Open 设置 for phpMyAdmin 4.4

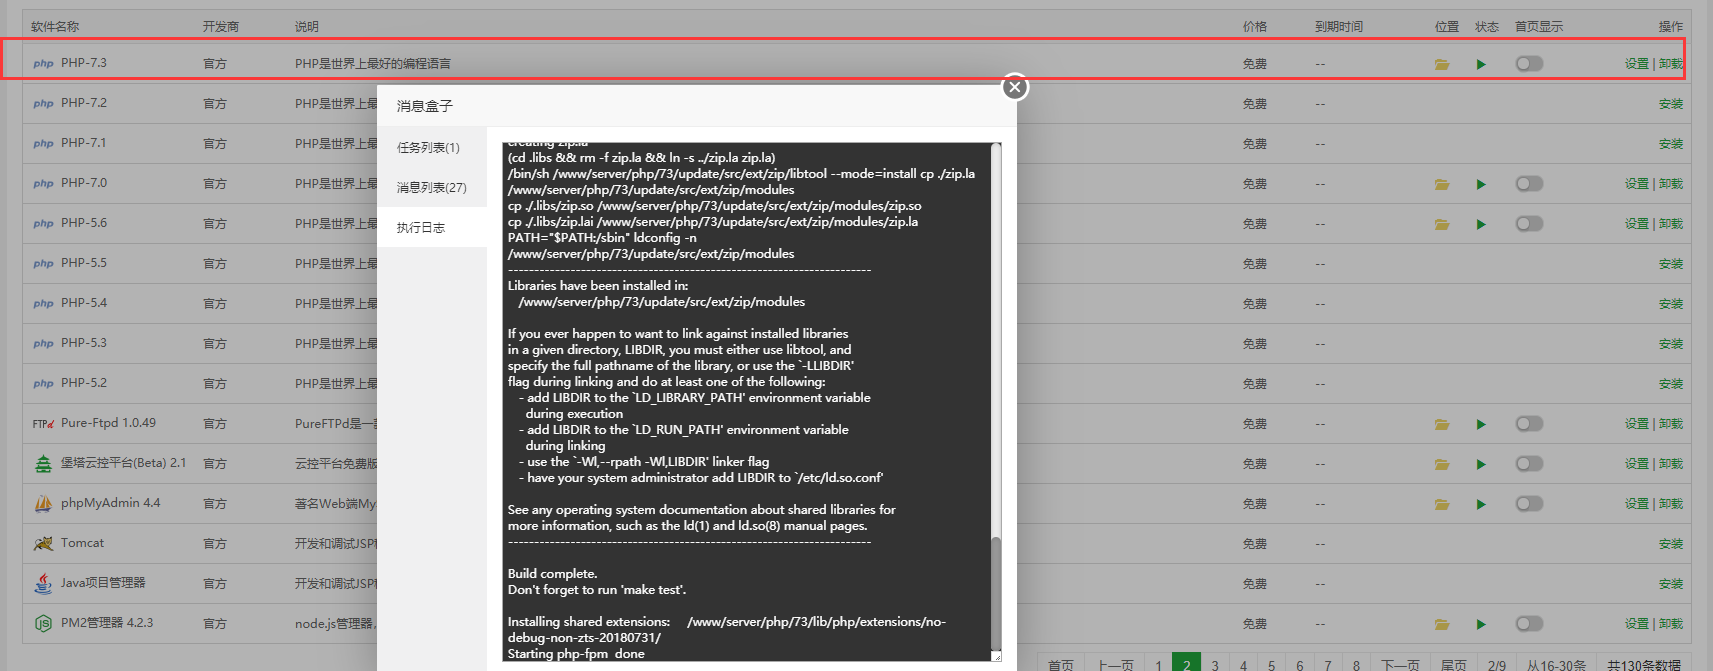(x=1636, y=504)
